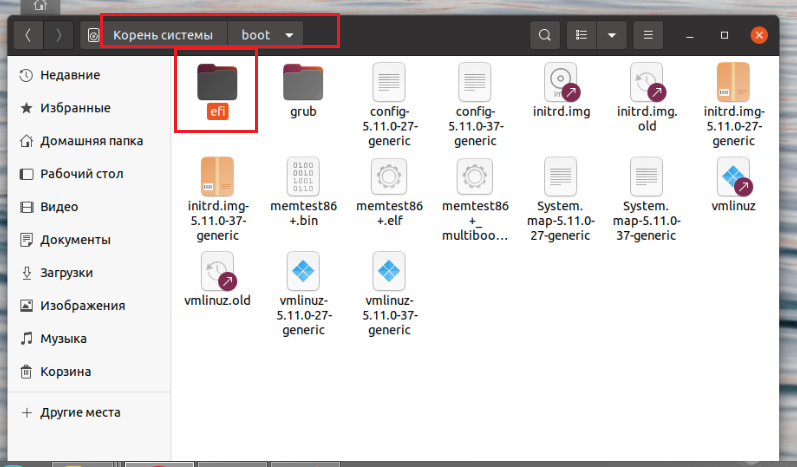
Task: Select the efi folder
Action: [x=217, y=91]
